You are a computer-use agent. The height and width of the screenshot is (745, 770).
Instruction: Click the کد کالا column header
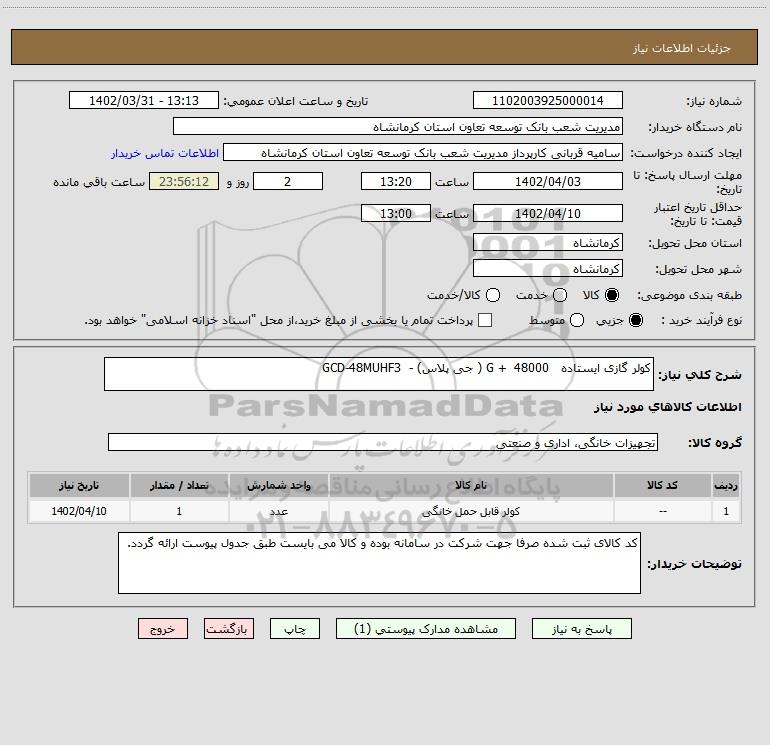662,485
